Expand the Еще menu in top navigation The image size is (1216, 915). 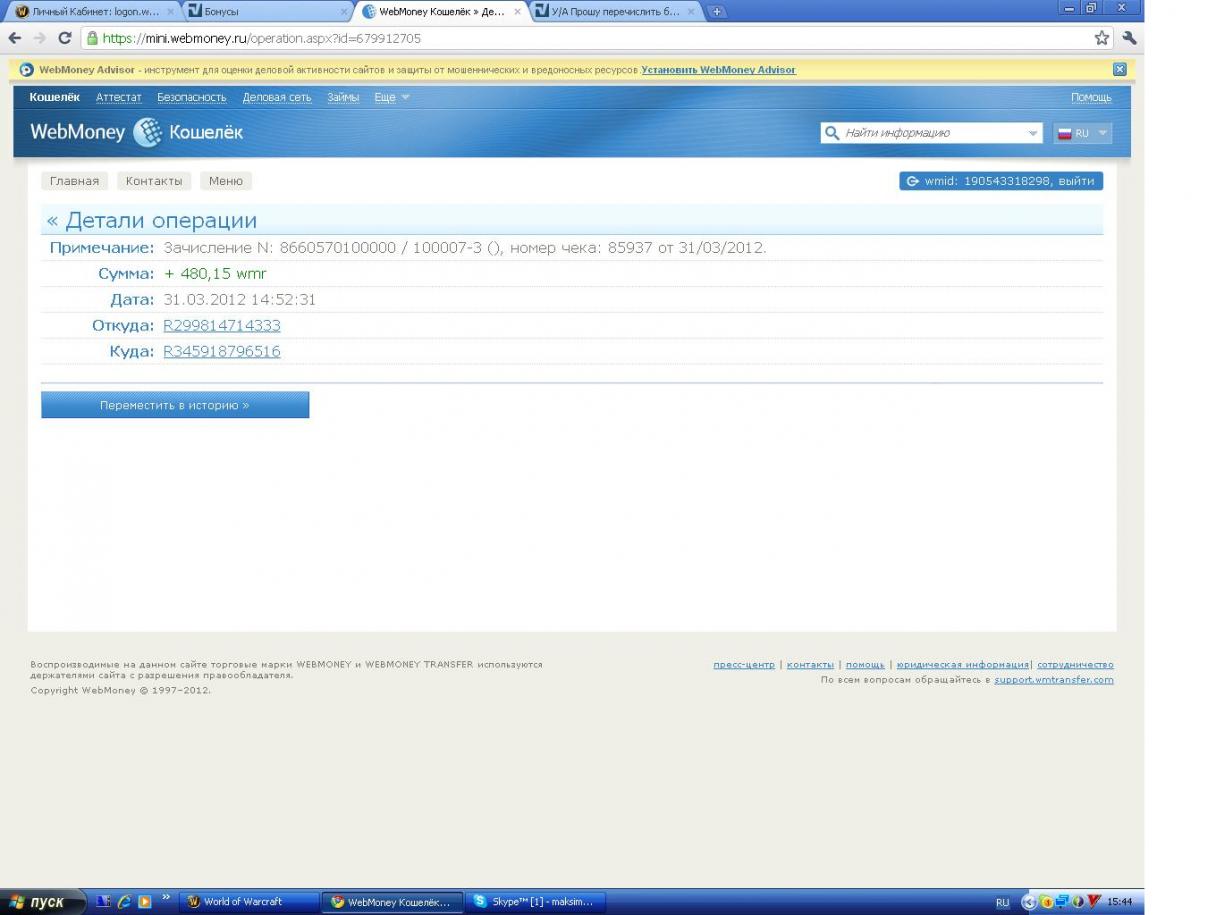point(391,97)
